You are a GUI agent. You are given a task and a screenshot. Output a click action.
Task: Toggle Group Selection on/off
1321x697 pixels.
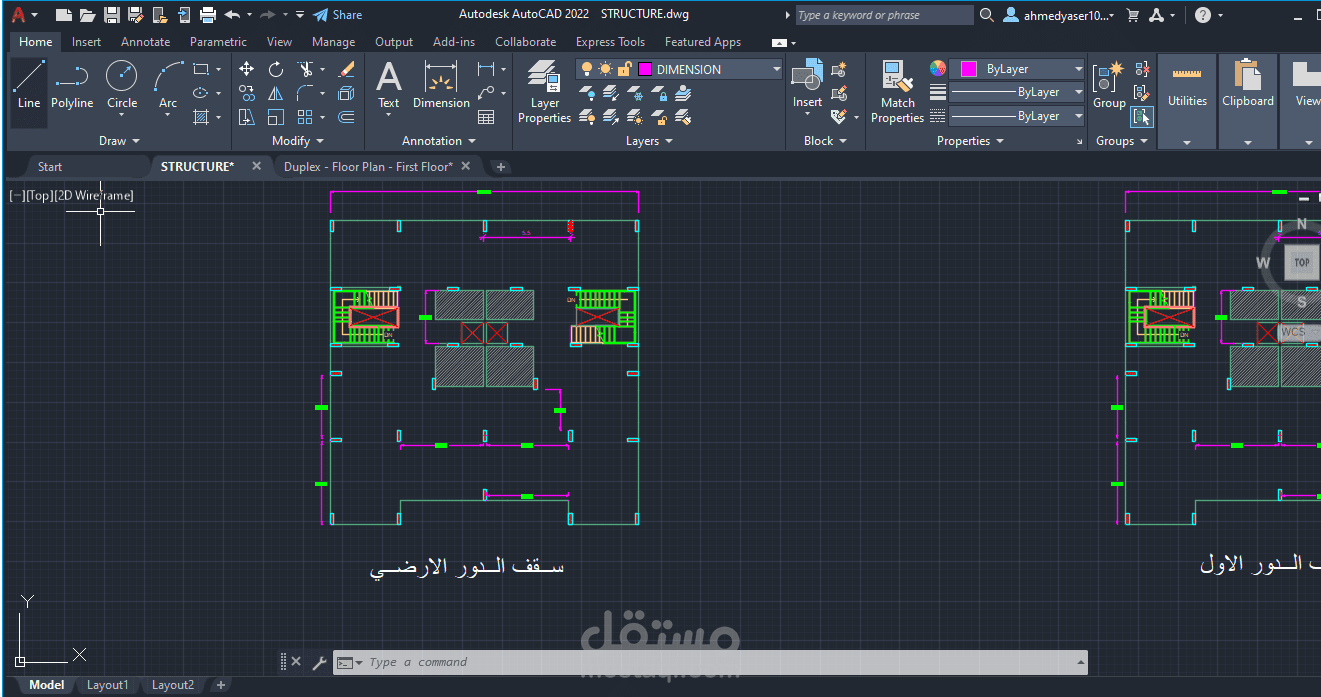pyautogui.click(x=1142, y=117)
